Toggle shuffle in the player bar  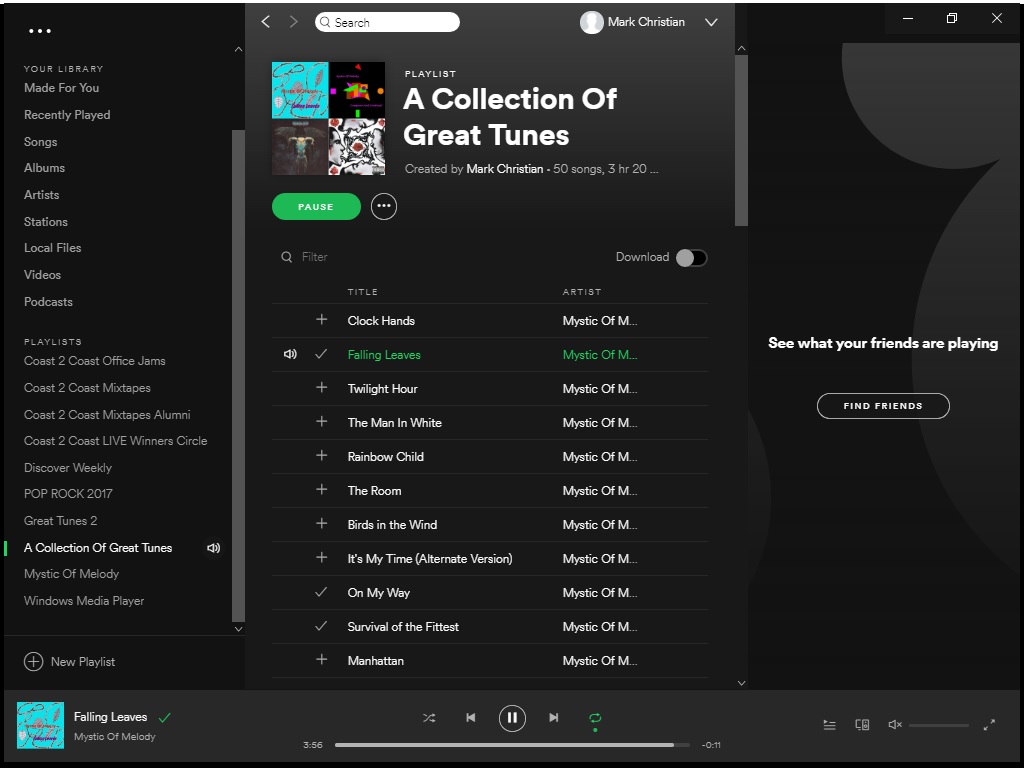[x=429, y=718]
